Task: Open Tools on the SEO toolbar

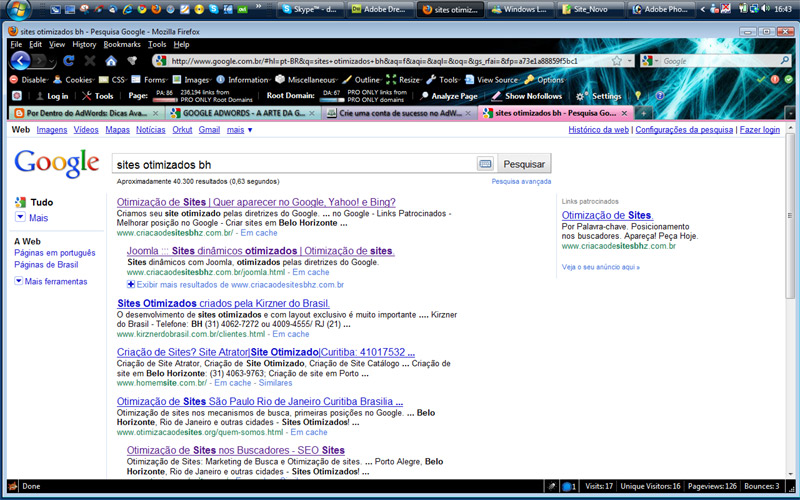Action: pyautogui.click(x=98, y=96)
